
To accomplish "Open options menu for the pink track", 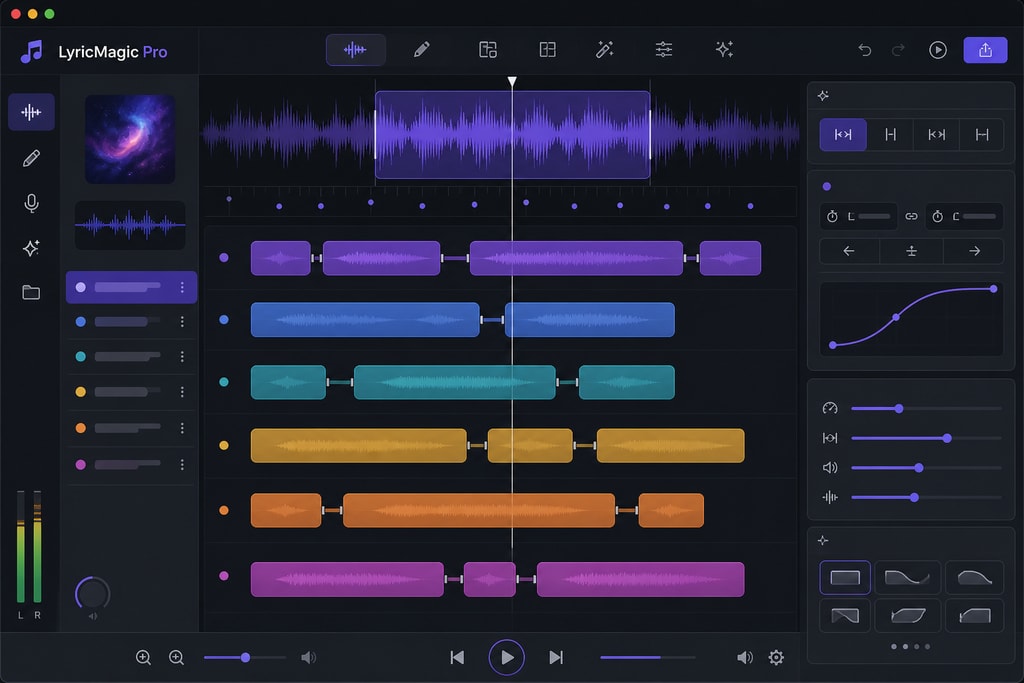I will [x=182, y=464].
